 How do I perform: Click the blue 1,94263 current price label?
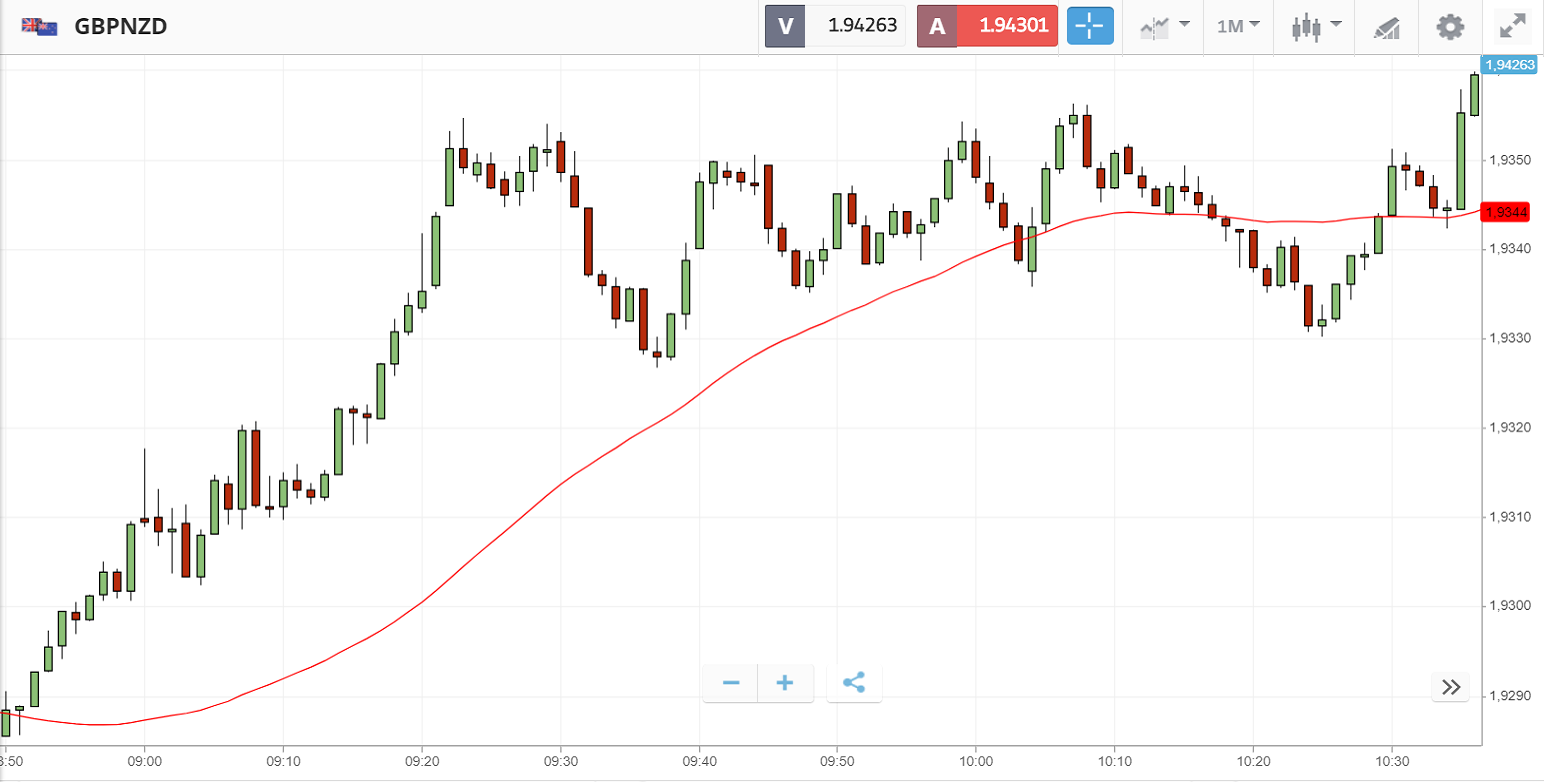coord(1510,65)
